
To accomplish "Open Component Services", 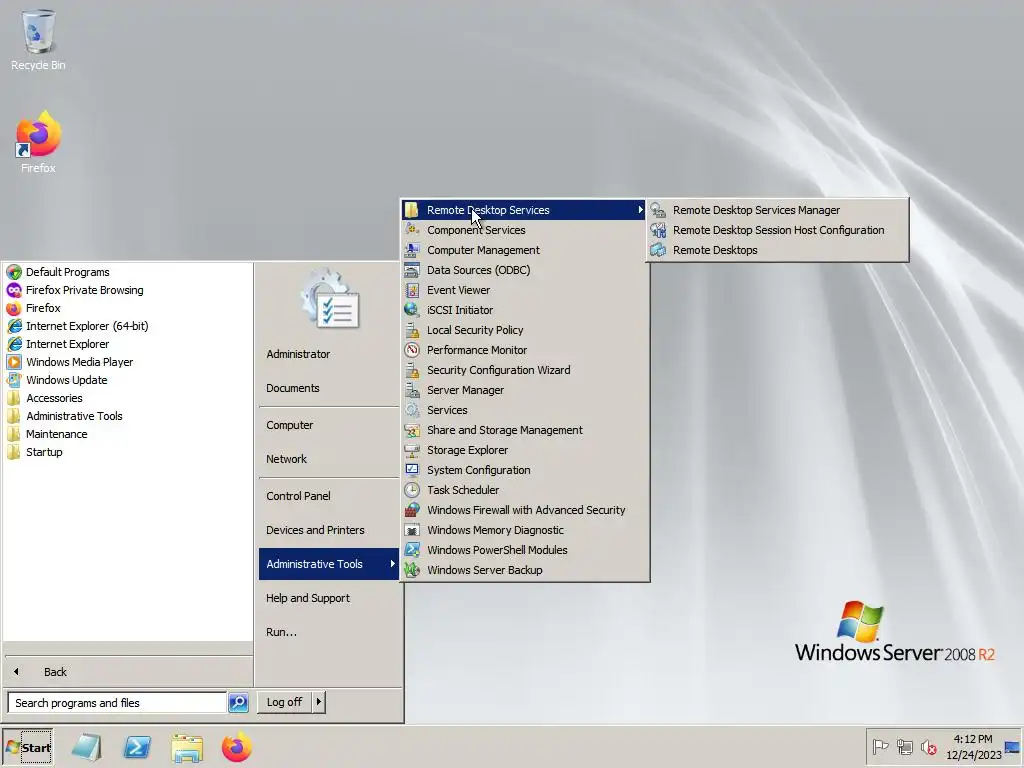I will tap(524, 230).
